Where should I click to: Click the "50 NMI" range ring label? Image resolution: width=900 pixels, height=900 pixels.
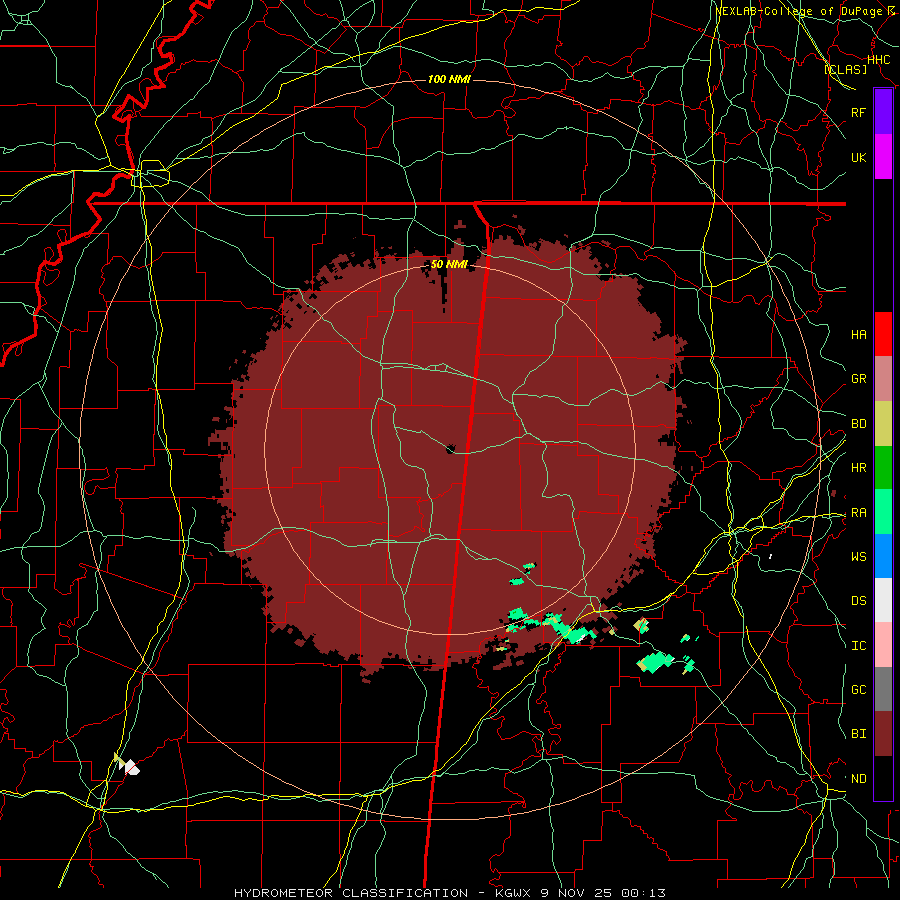[x=449, y=264]
